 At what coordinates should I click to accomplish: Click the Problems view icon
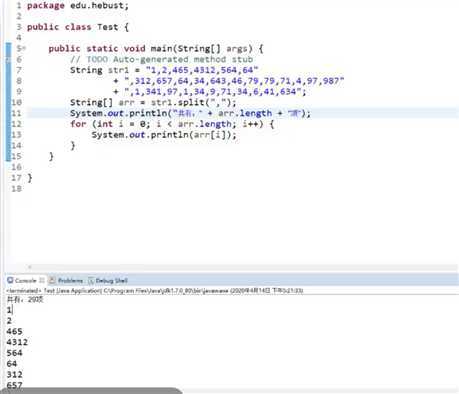click(52, 280)
